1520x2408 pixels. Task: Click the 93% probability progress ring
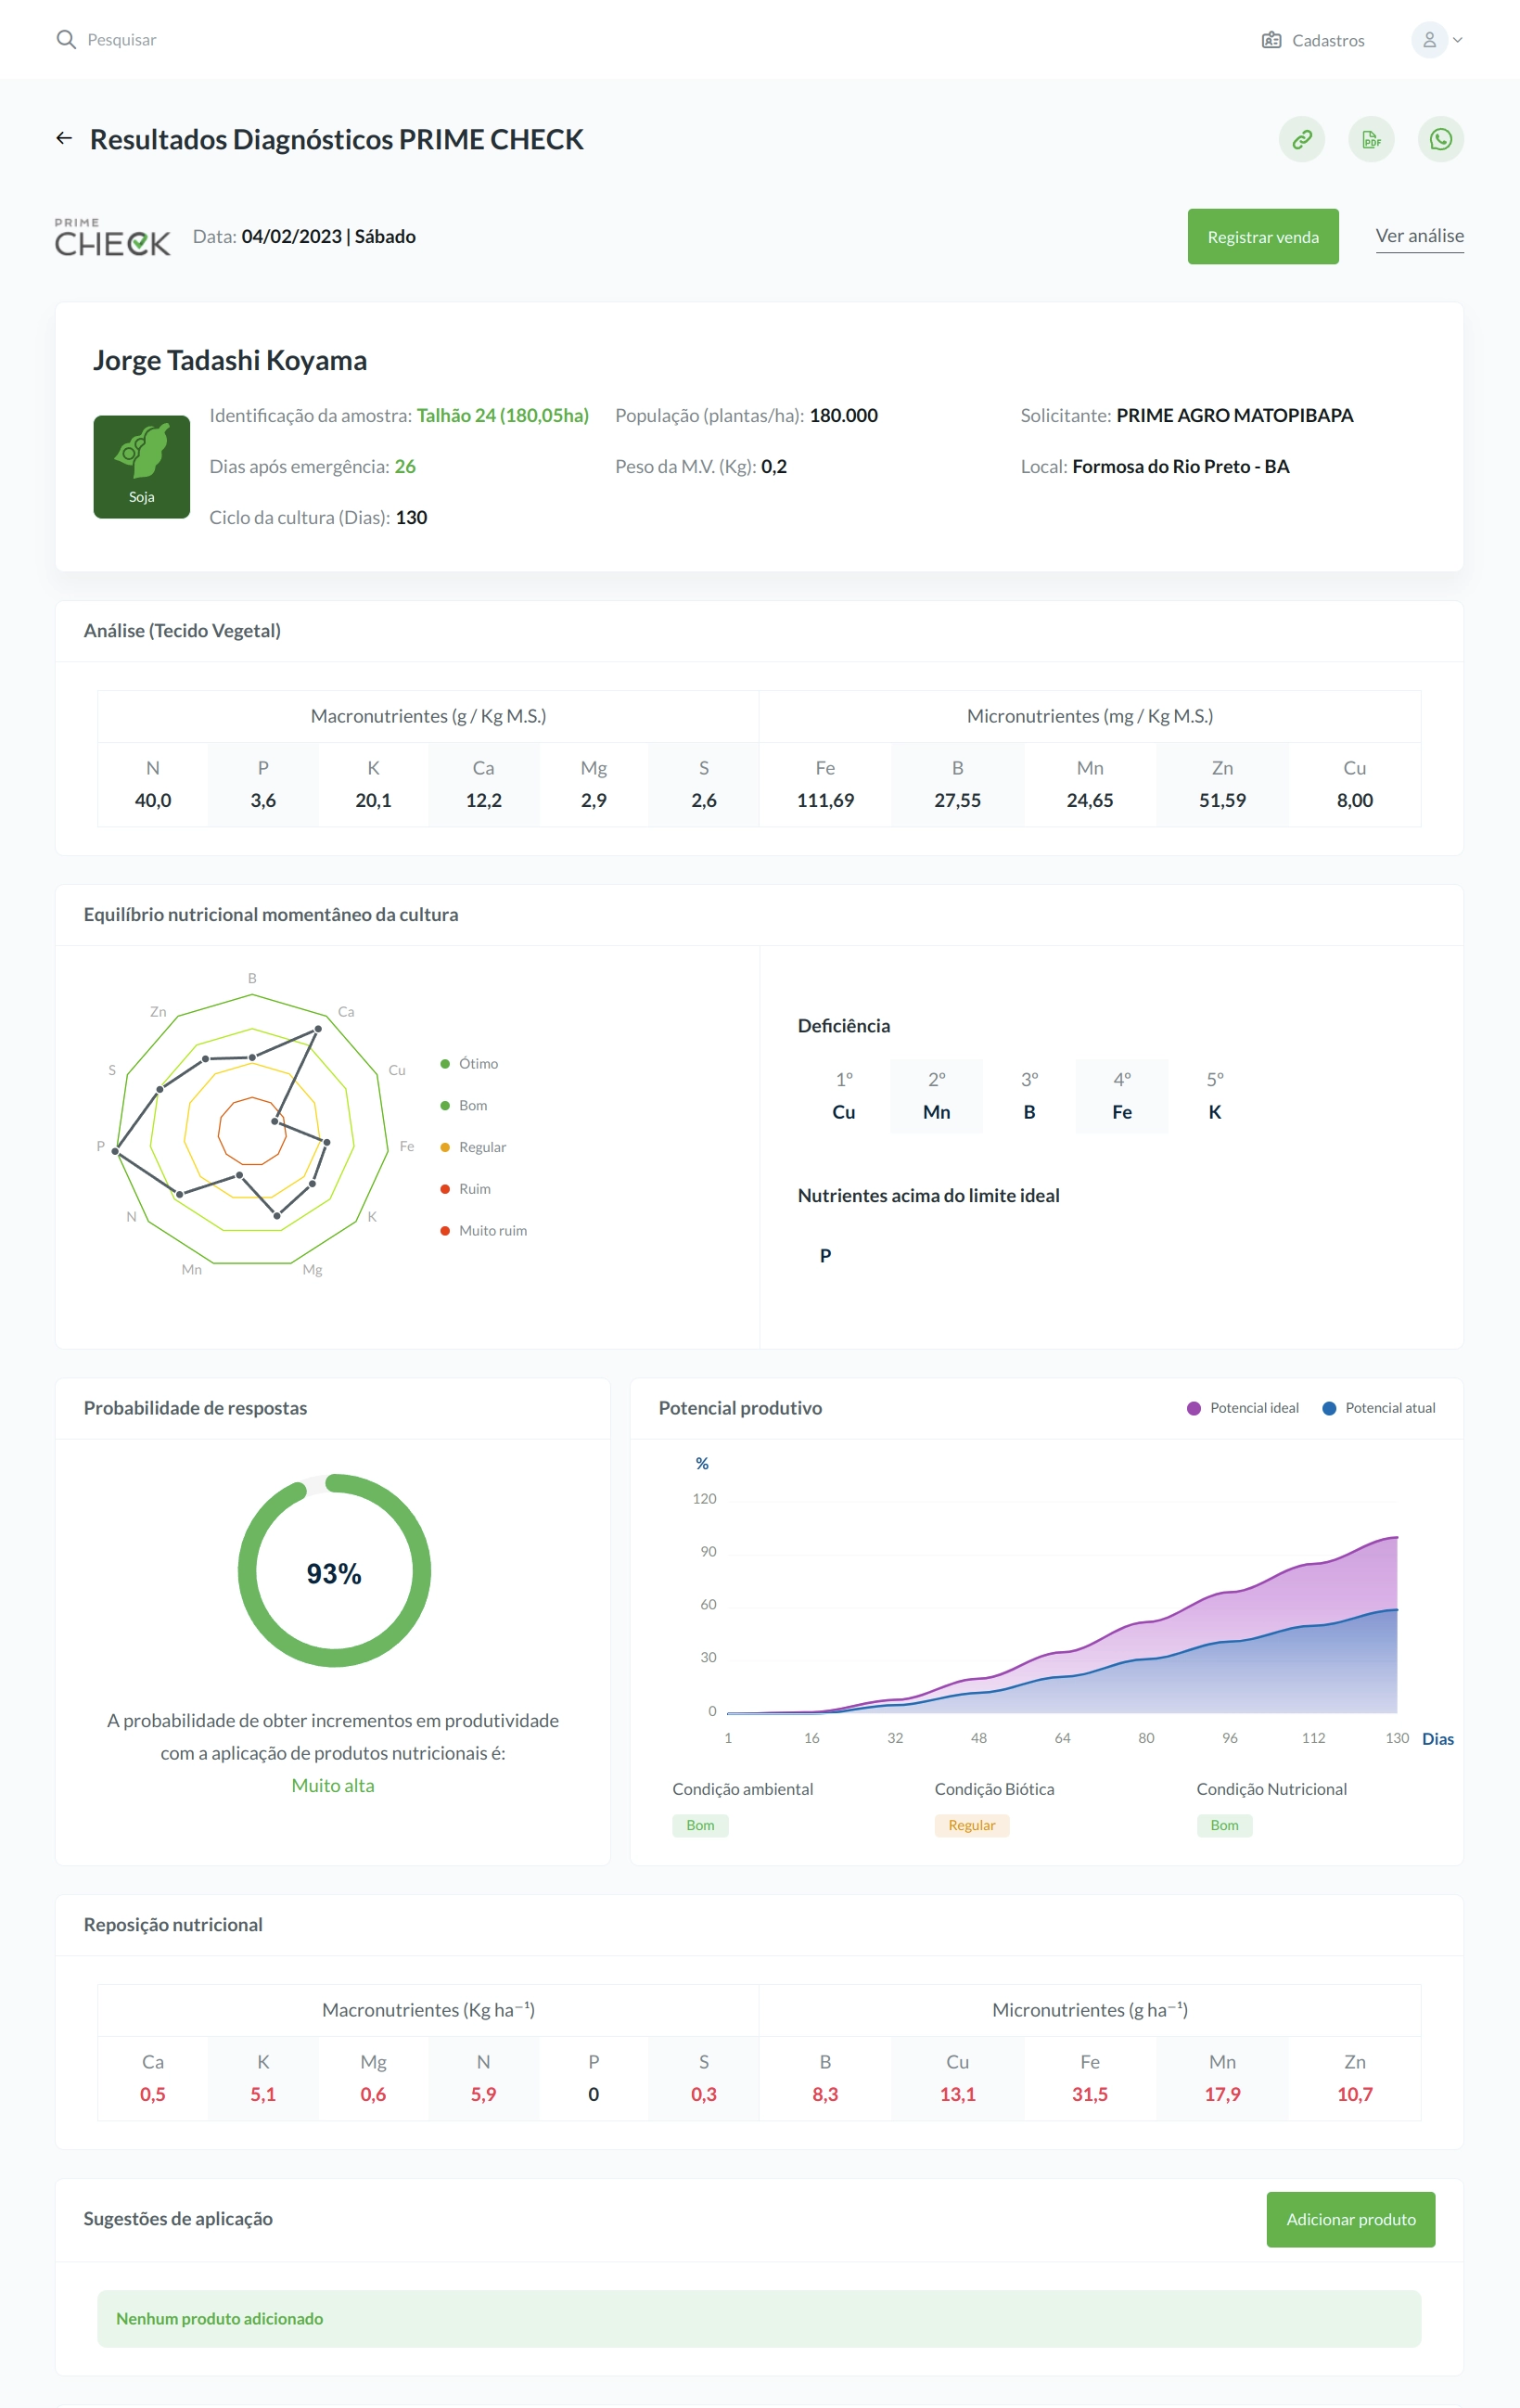click(x=334, y=1570)
